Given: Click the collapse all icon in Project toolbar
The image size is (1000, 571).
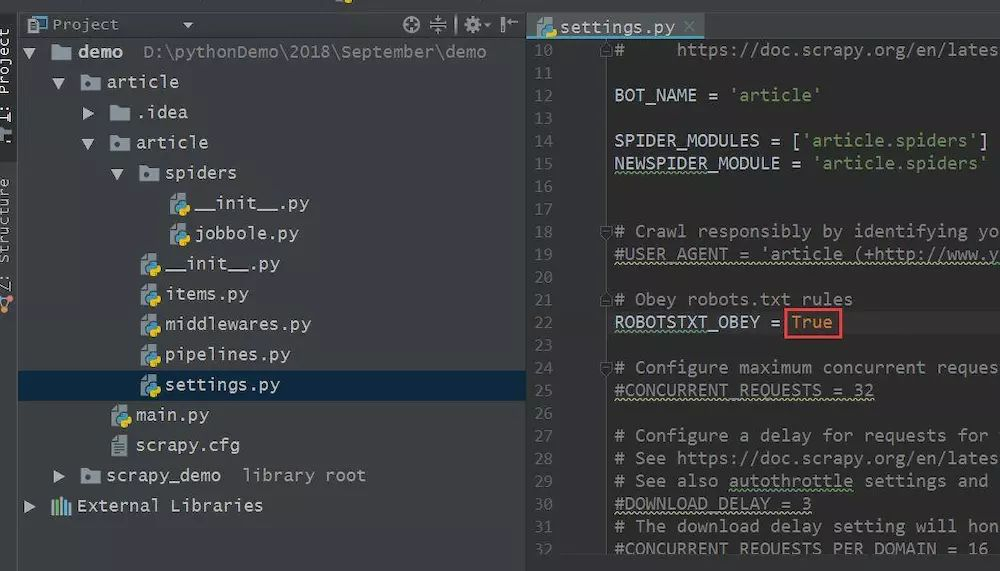Looking at the screenshot, I should [438, 25].
